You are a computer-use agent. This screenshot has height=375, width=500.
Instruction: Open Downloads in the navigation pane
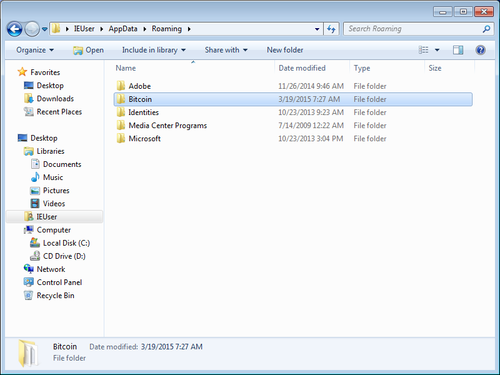click(x=55, y=99)
